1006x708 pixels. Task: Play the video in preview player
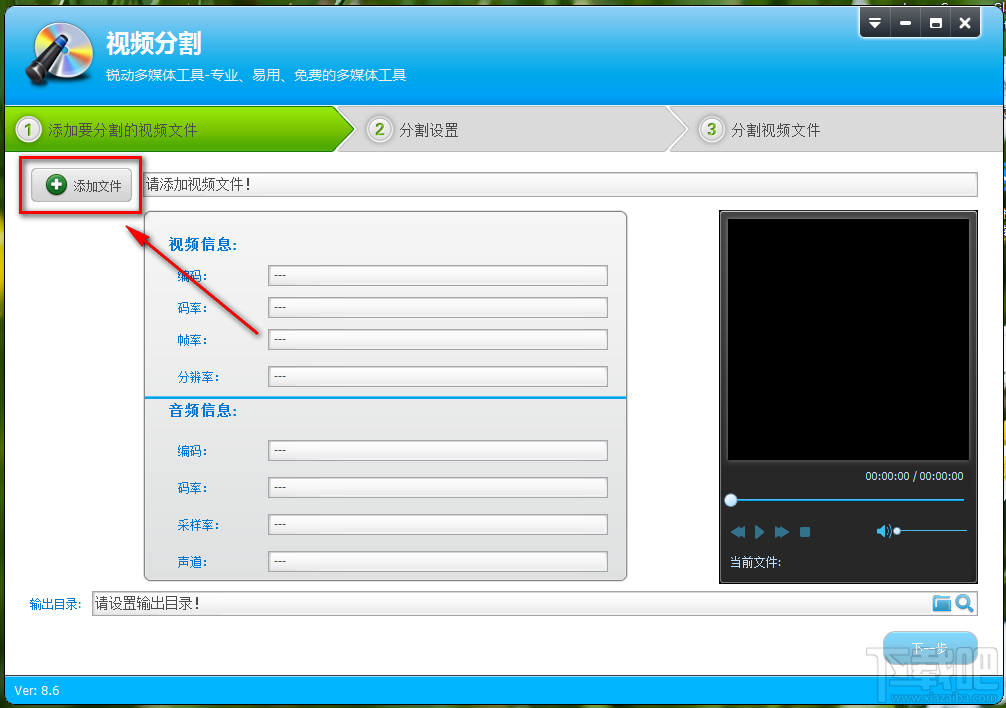(x=760, y=532)
